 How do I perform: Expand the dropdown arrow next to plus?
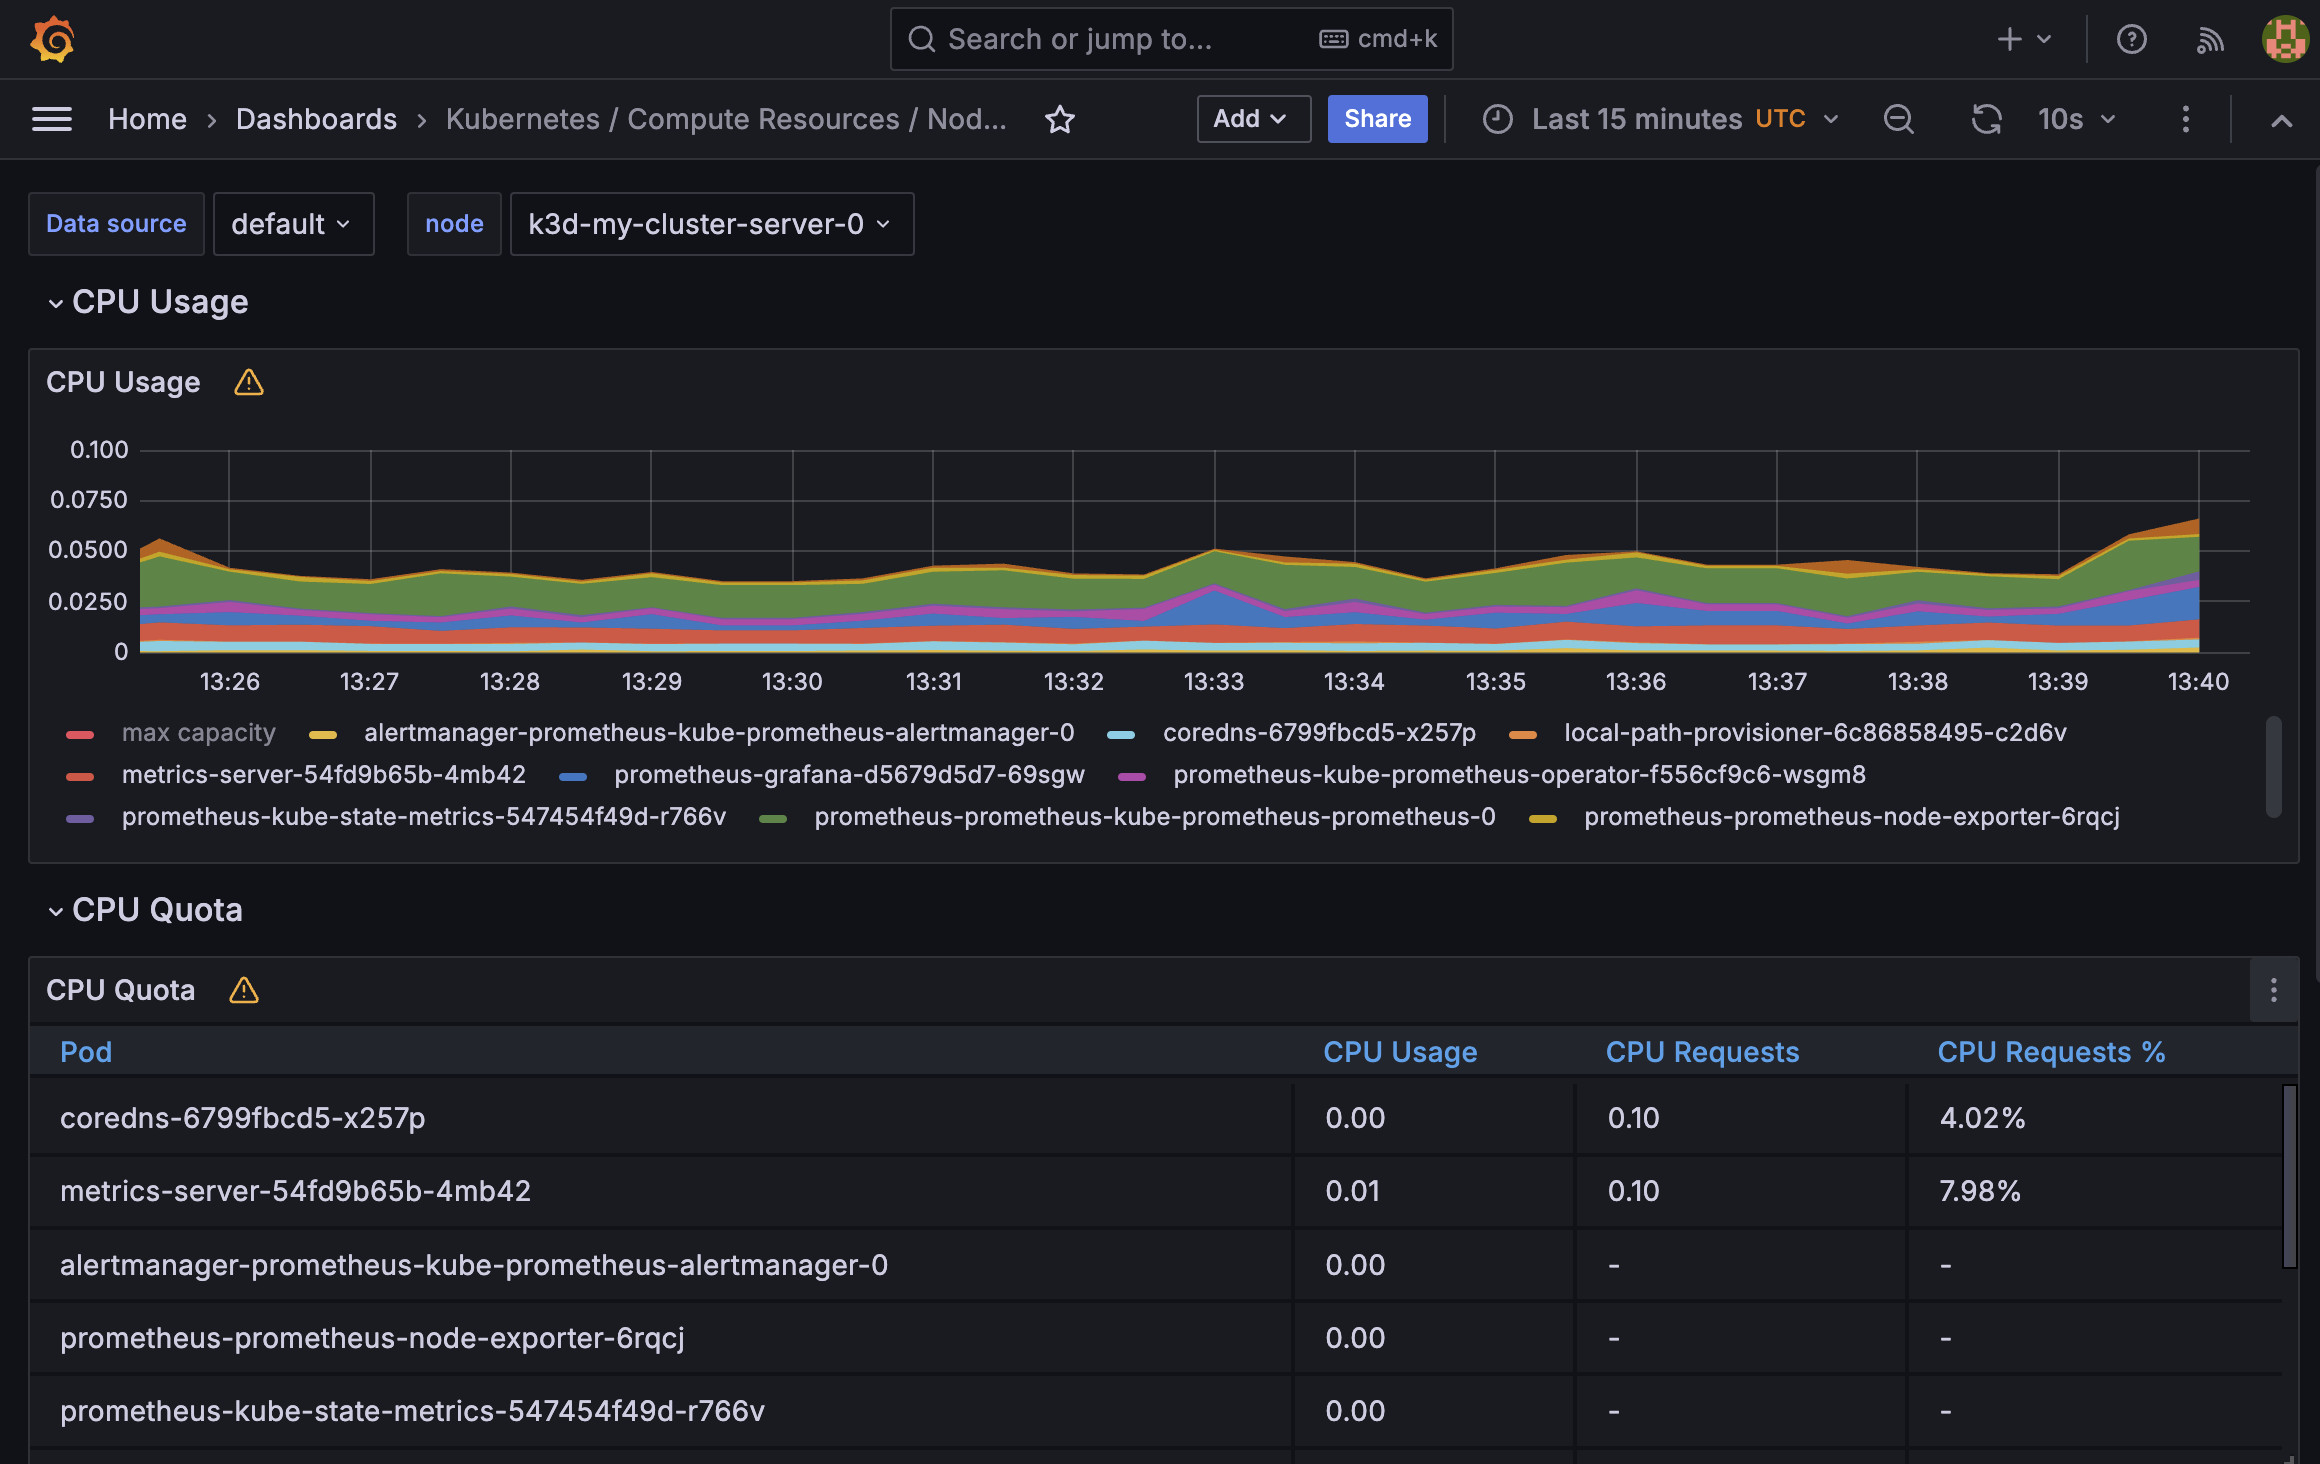[x=2044, y=39]
